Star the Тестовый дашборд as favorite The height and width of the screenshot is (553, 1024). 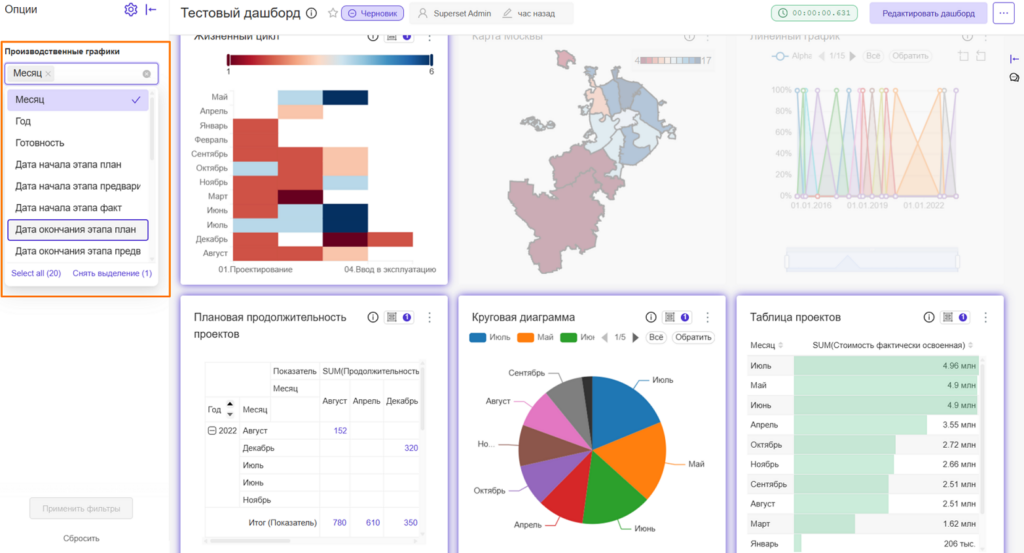point(332,13)
